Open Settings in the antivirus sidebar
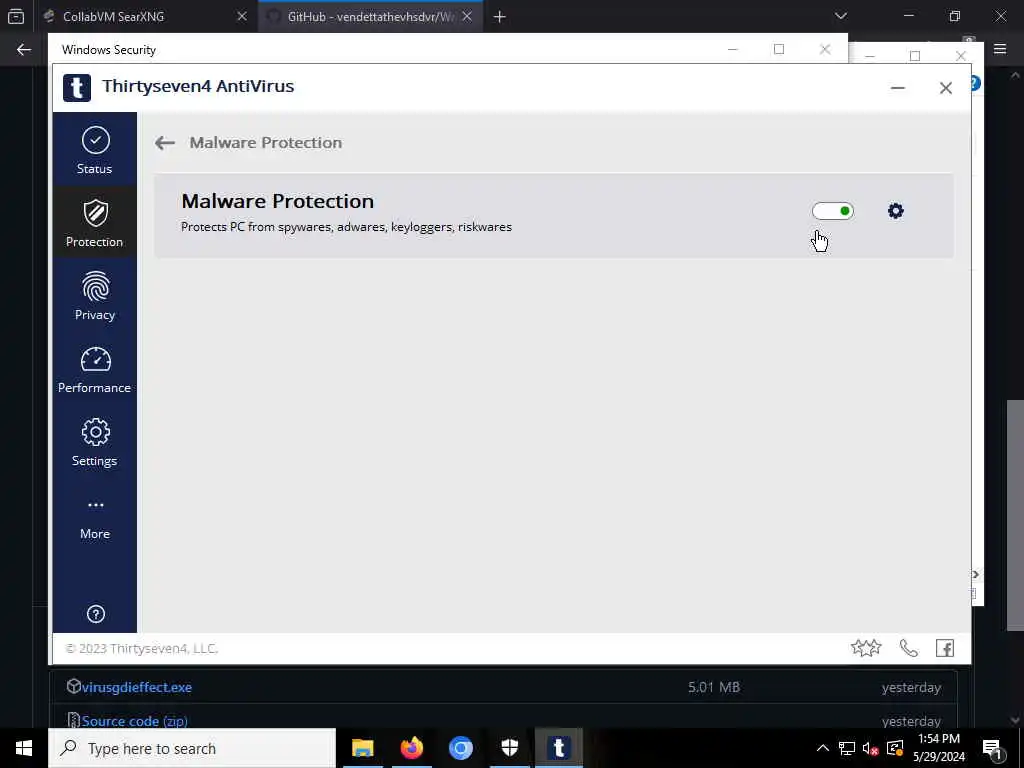Viewport: 1024px width, 768px height. click(x=95, y=443)
